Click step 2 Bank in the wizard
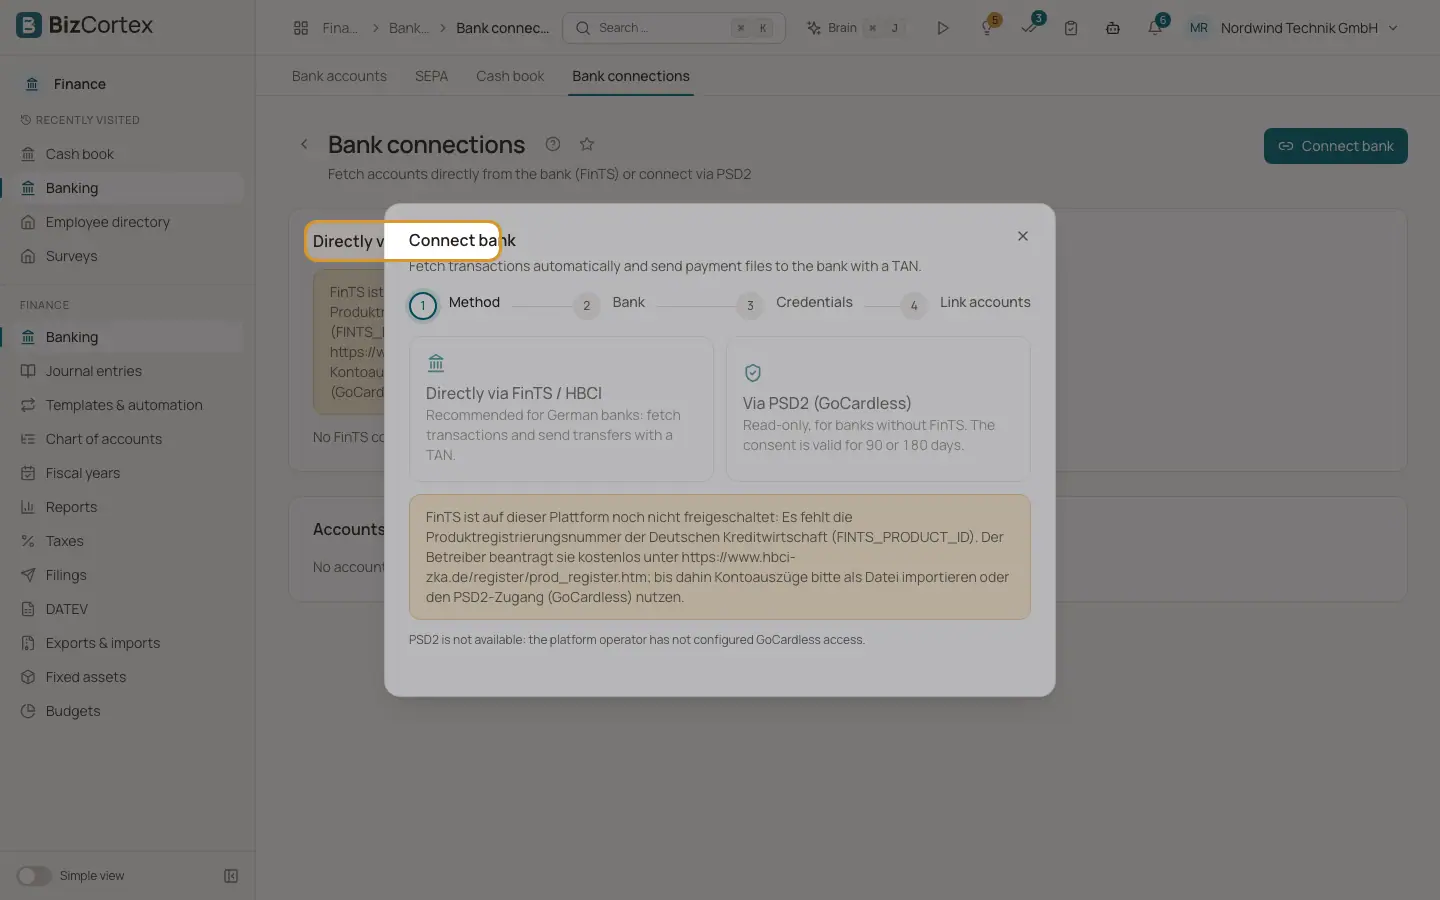The image size is (1440, 900). tap(609, 304)
